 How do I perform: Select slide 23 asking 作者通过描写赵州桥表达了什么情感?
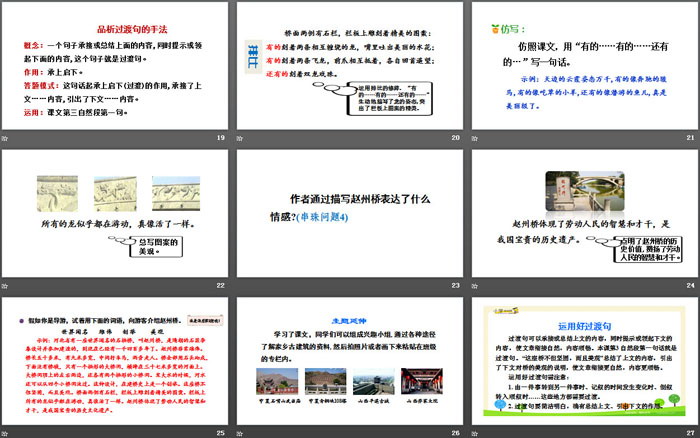point(350,213)
